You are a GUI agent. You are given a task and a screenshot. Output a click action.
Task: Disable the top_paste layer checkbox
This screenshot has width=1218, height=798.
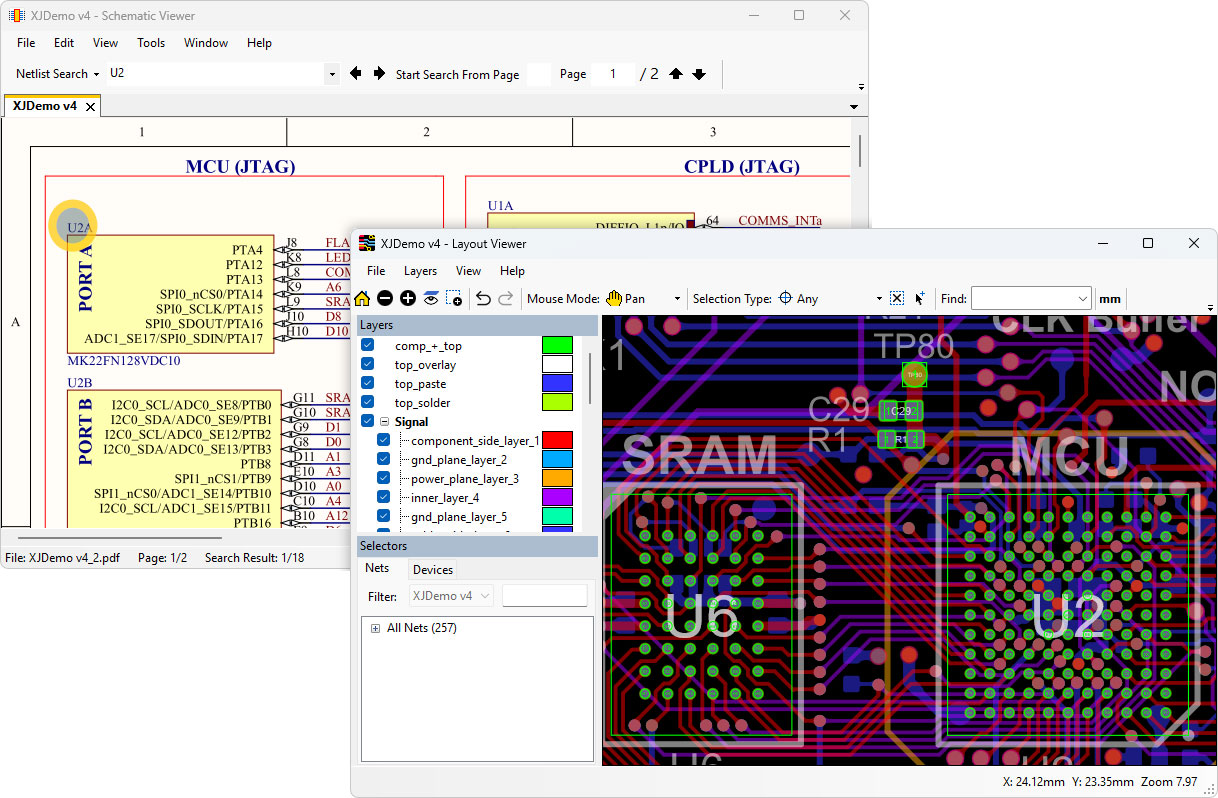click(367, 384)
